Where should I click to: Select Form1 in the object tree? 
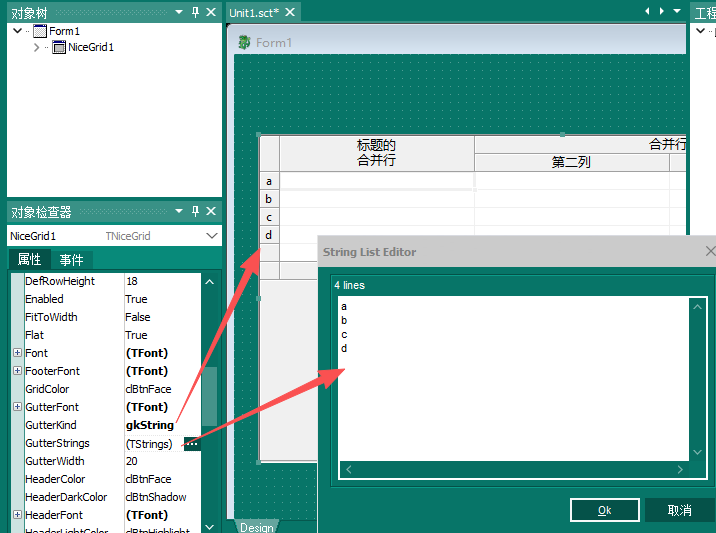coord(64,31)
